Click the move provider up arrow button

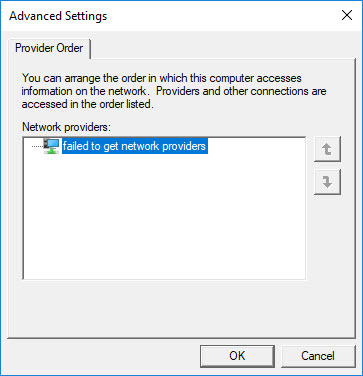point(327,149)
